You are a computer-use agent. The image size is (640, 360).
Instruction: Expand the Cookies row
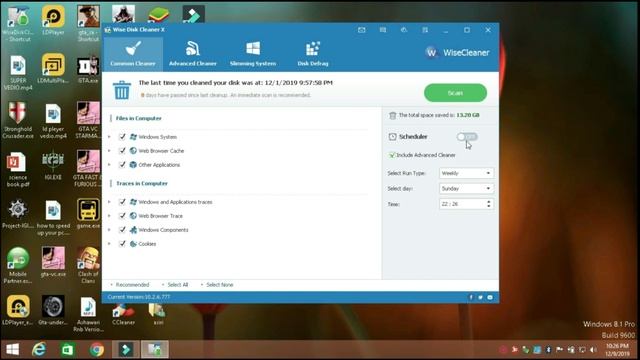(x=109, y=243)
